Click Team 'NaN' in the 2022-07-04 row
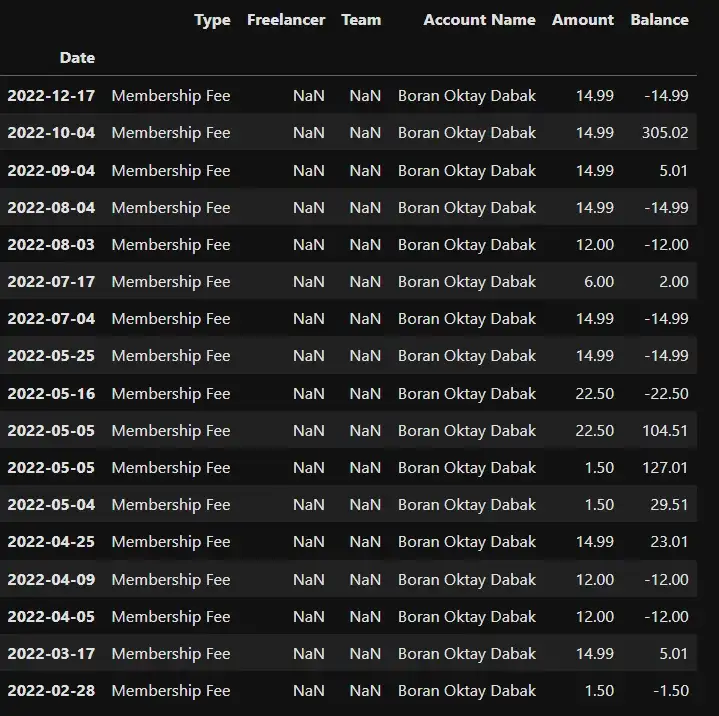The height and width of the screenshot is (716, 719). tap(365, 318)
